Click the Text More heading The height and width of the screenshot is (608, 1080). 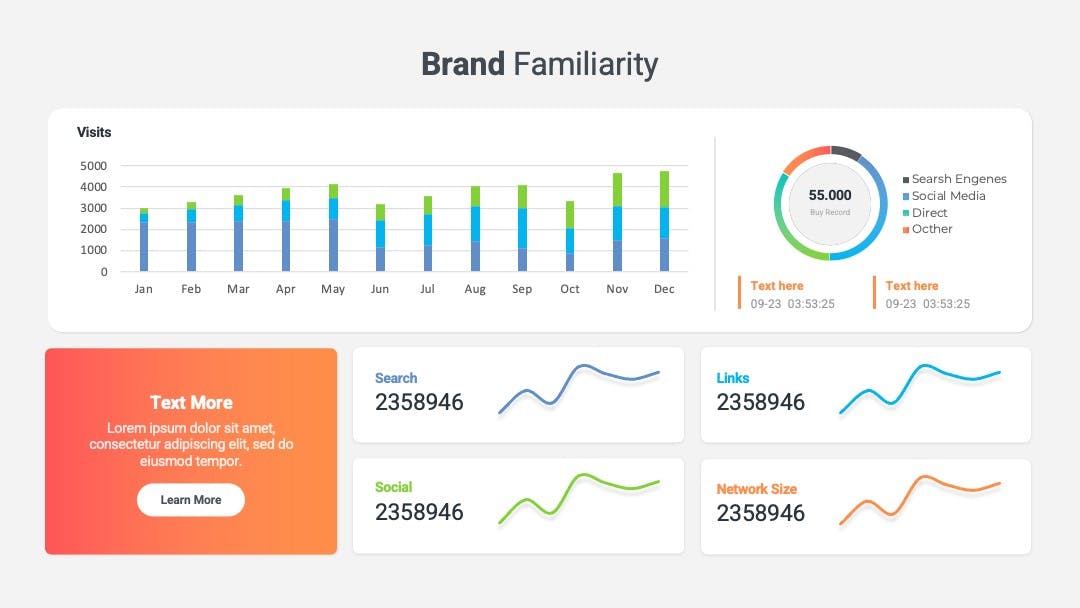tap(190, 402)
